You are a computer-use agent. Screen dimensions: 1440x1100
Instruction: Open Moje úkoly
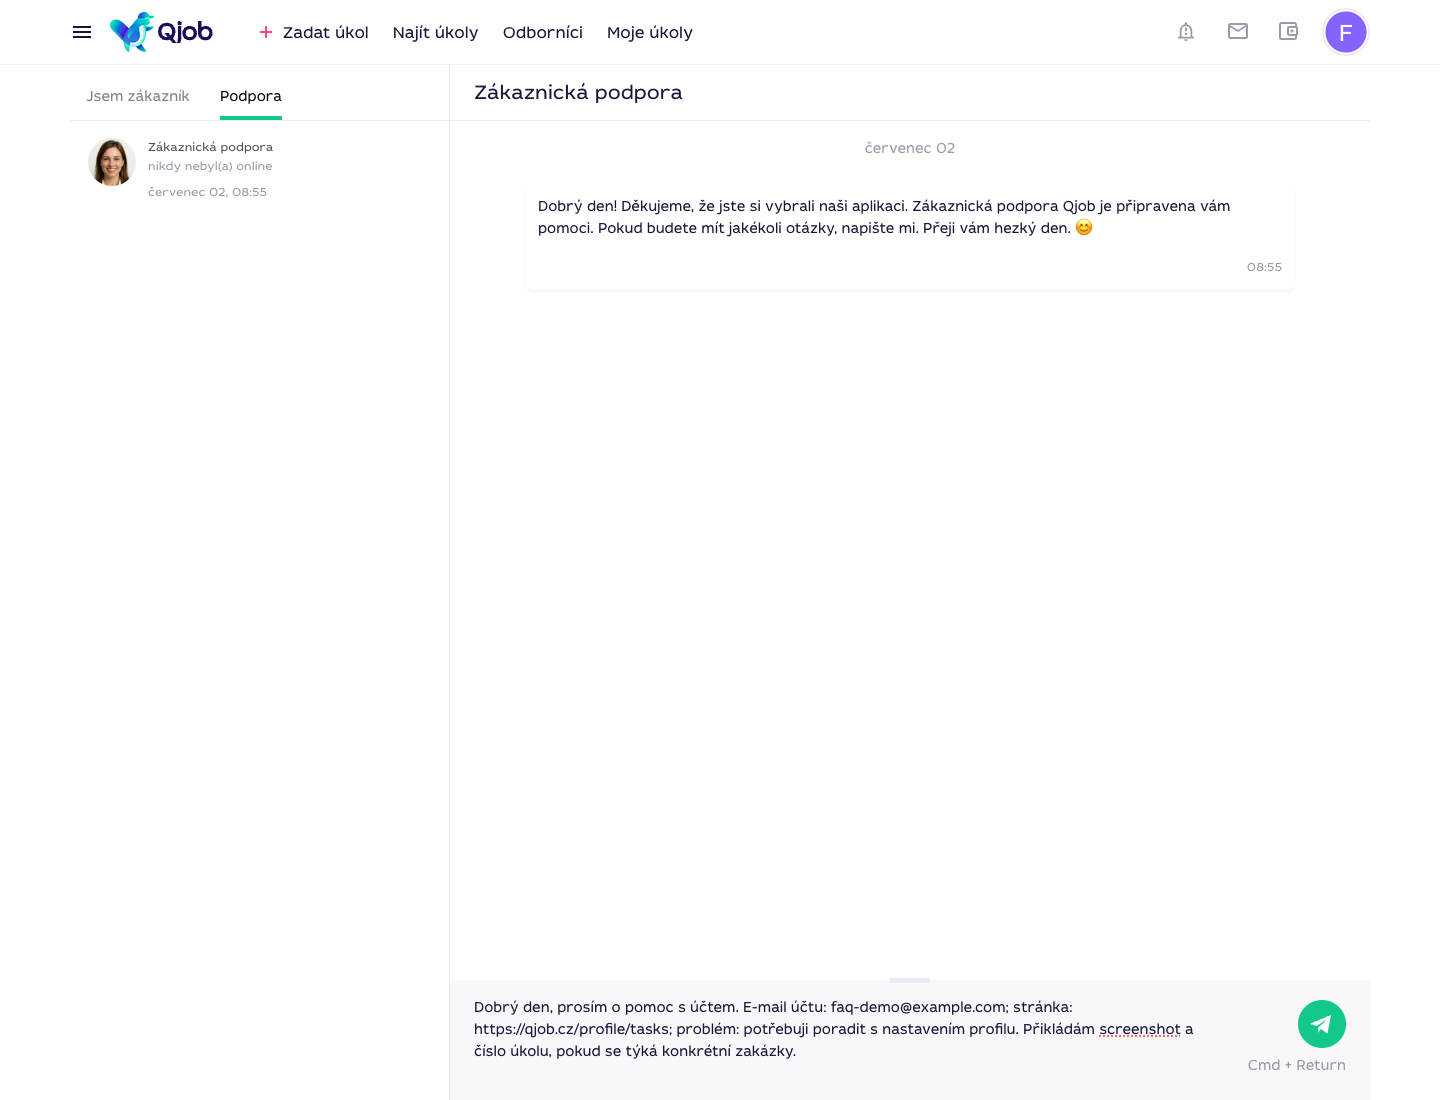point(650,32)
